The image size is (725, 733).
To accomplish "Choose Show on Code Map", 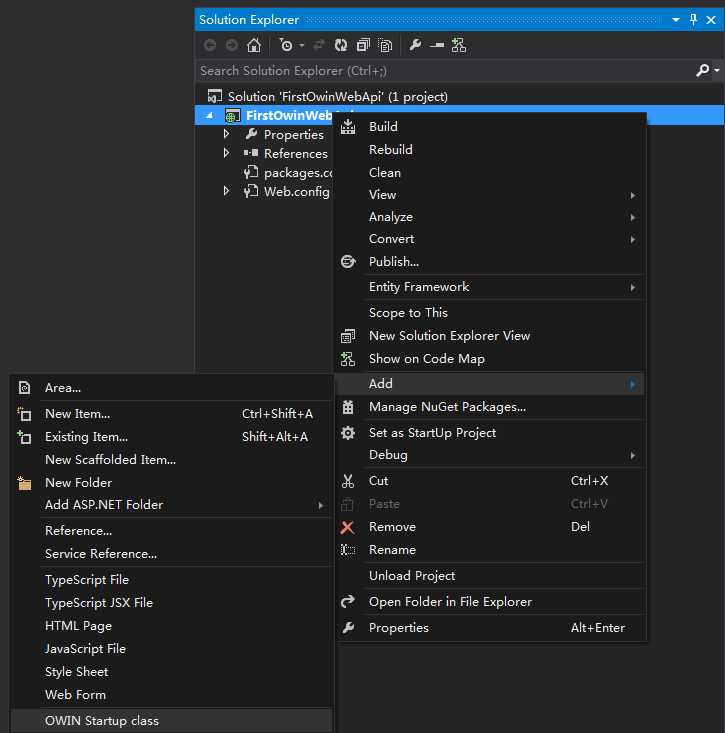I will (x=490, y=359).
